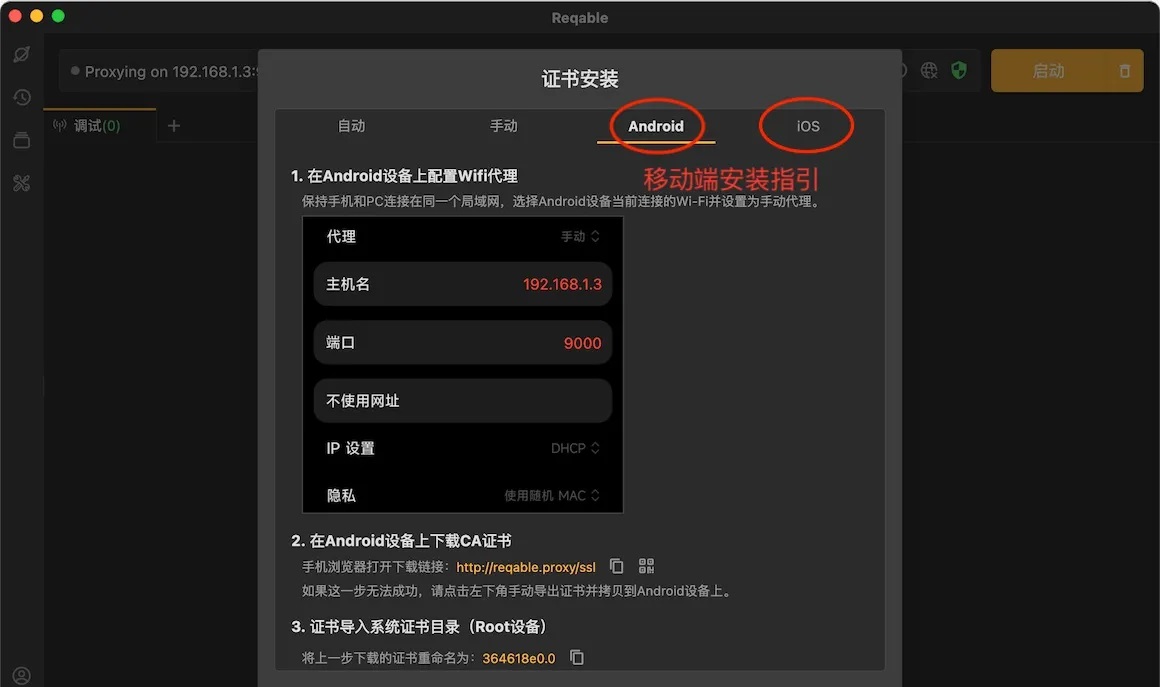Show QR code for certificate download
The width and height of the screenshot is (1160, 687).
pyautogui.click(x=646, y=566)
